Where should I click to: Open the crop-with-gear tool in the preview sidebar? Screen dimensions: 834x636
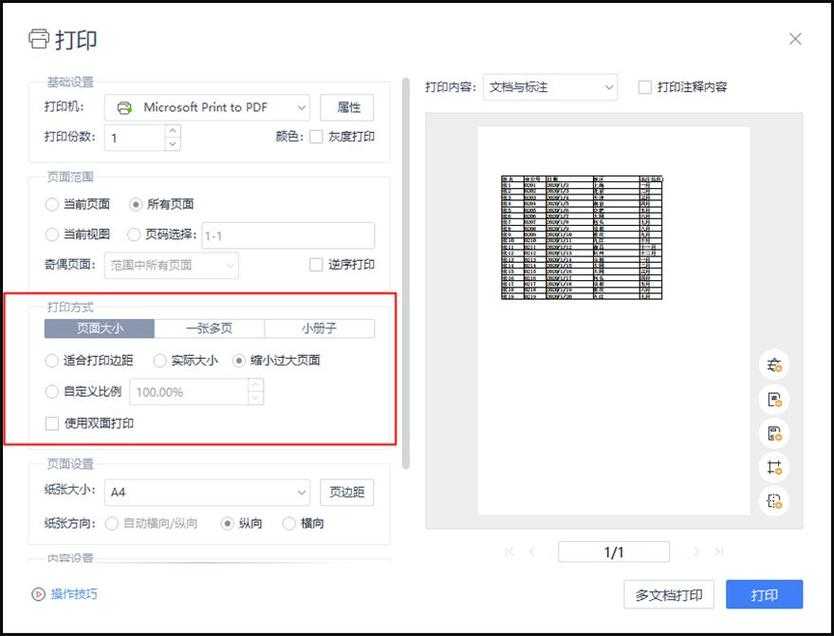coord(775,466)
